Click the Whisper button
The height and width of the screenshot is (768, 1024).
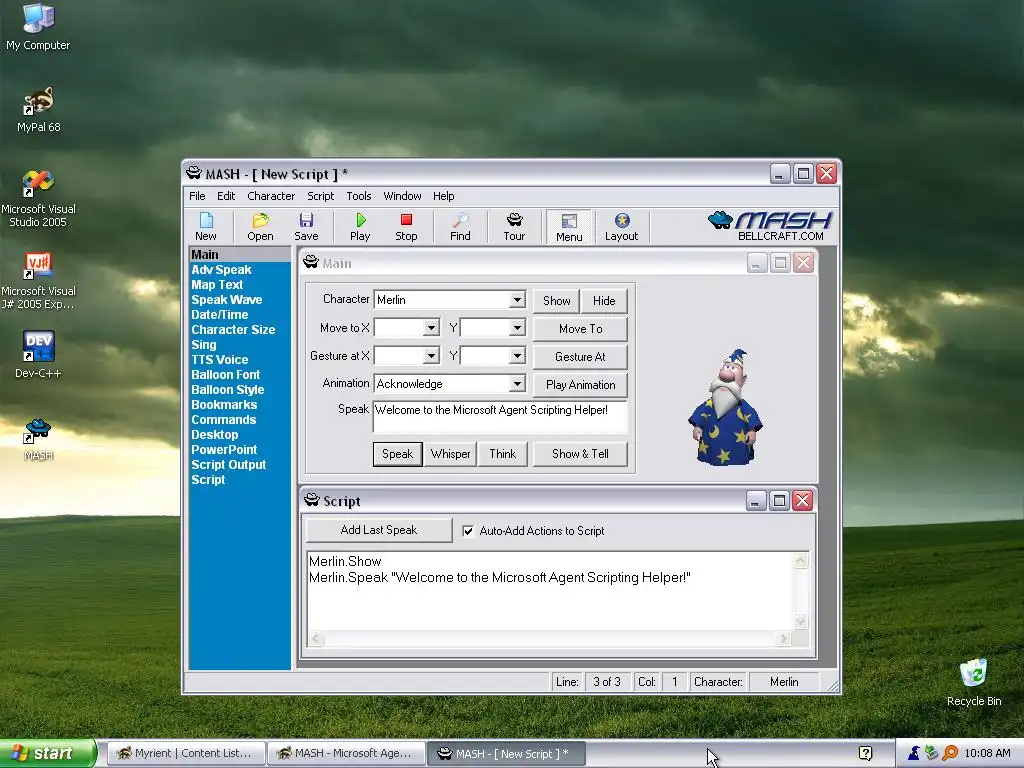coord(451,454)
